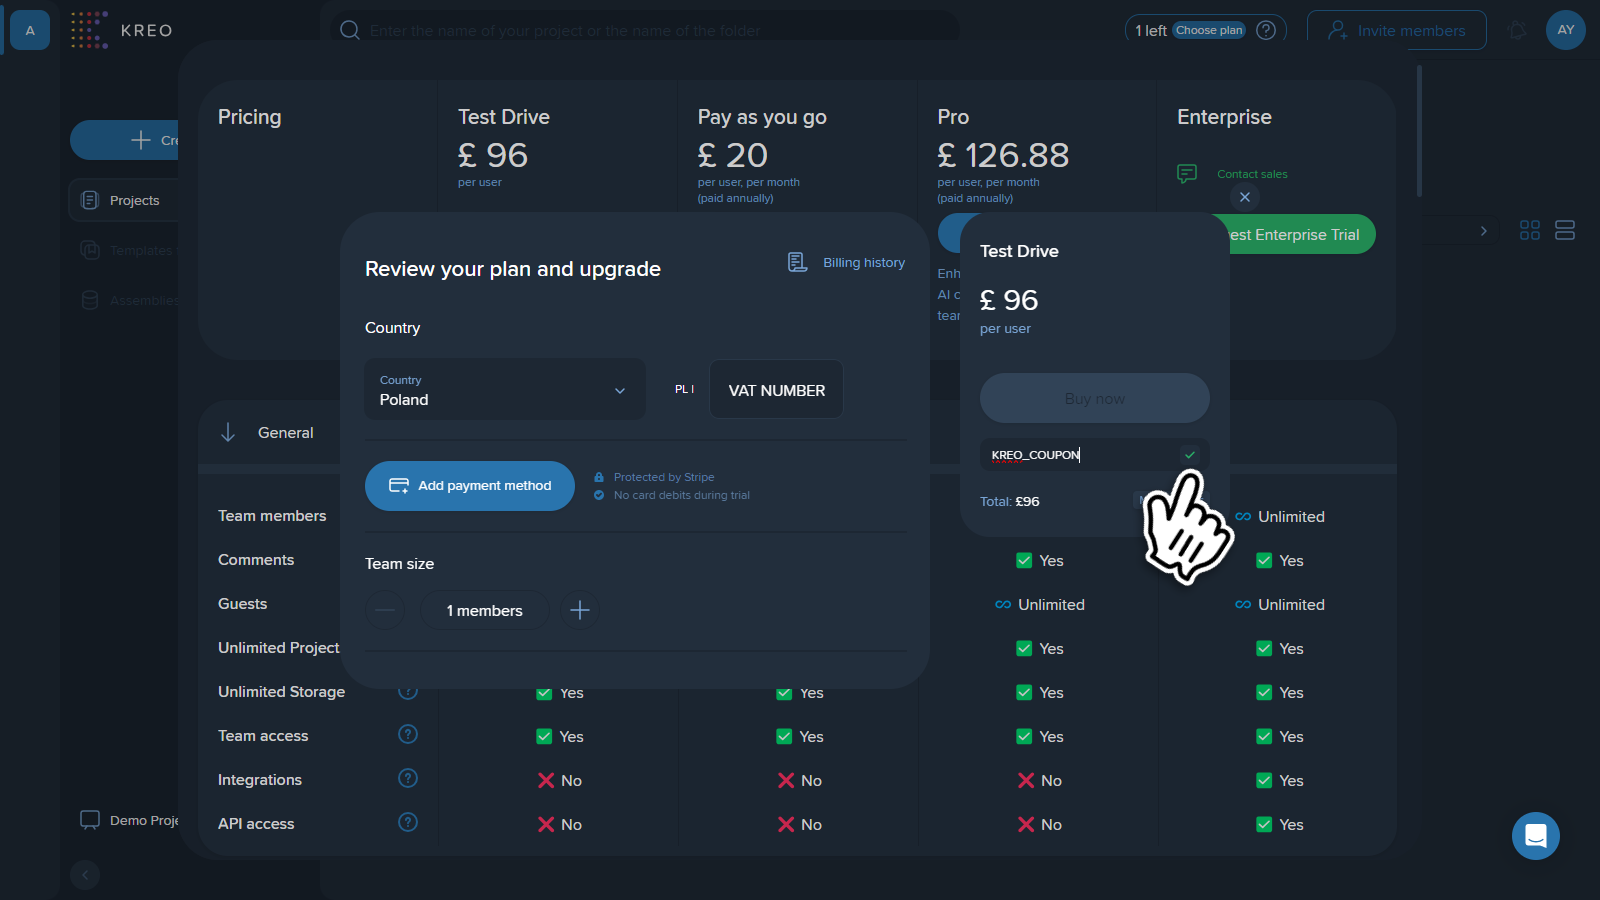The width and height of the screenshot is (1600, 900).
Task: Click the project search field
Action: 645,30
